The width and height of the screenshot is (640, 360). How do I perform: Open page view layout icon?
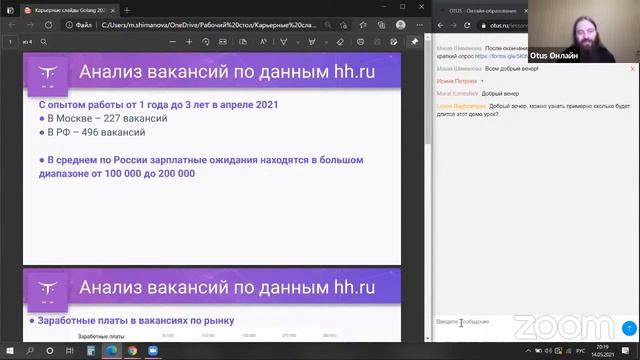243,42
